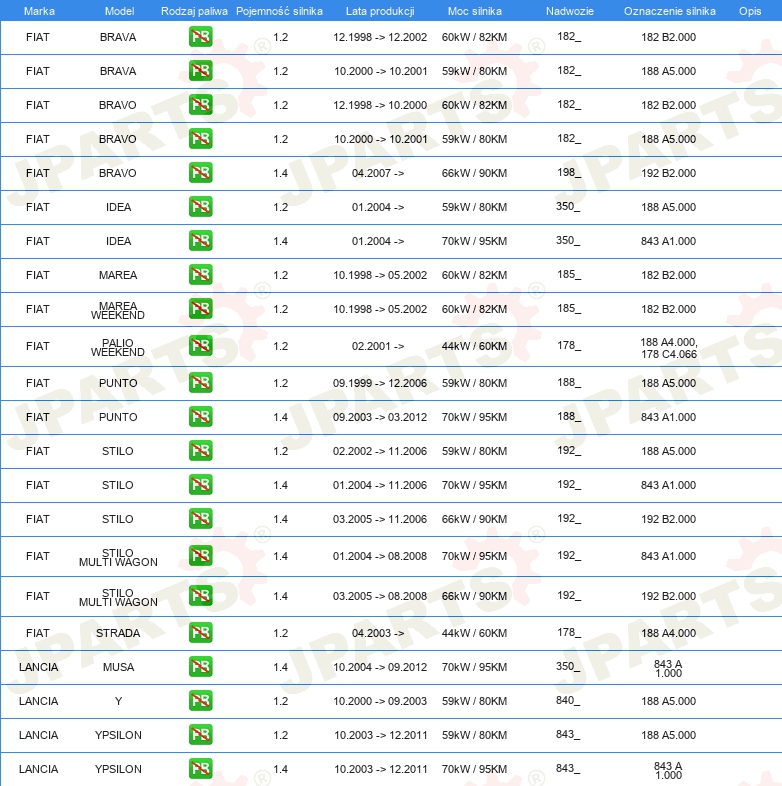This screenshot has height=786, width=782.
Task: Click the Lata produkcji column header
Action: (x=380, y=11)
